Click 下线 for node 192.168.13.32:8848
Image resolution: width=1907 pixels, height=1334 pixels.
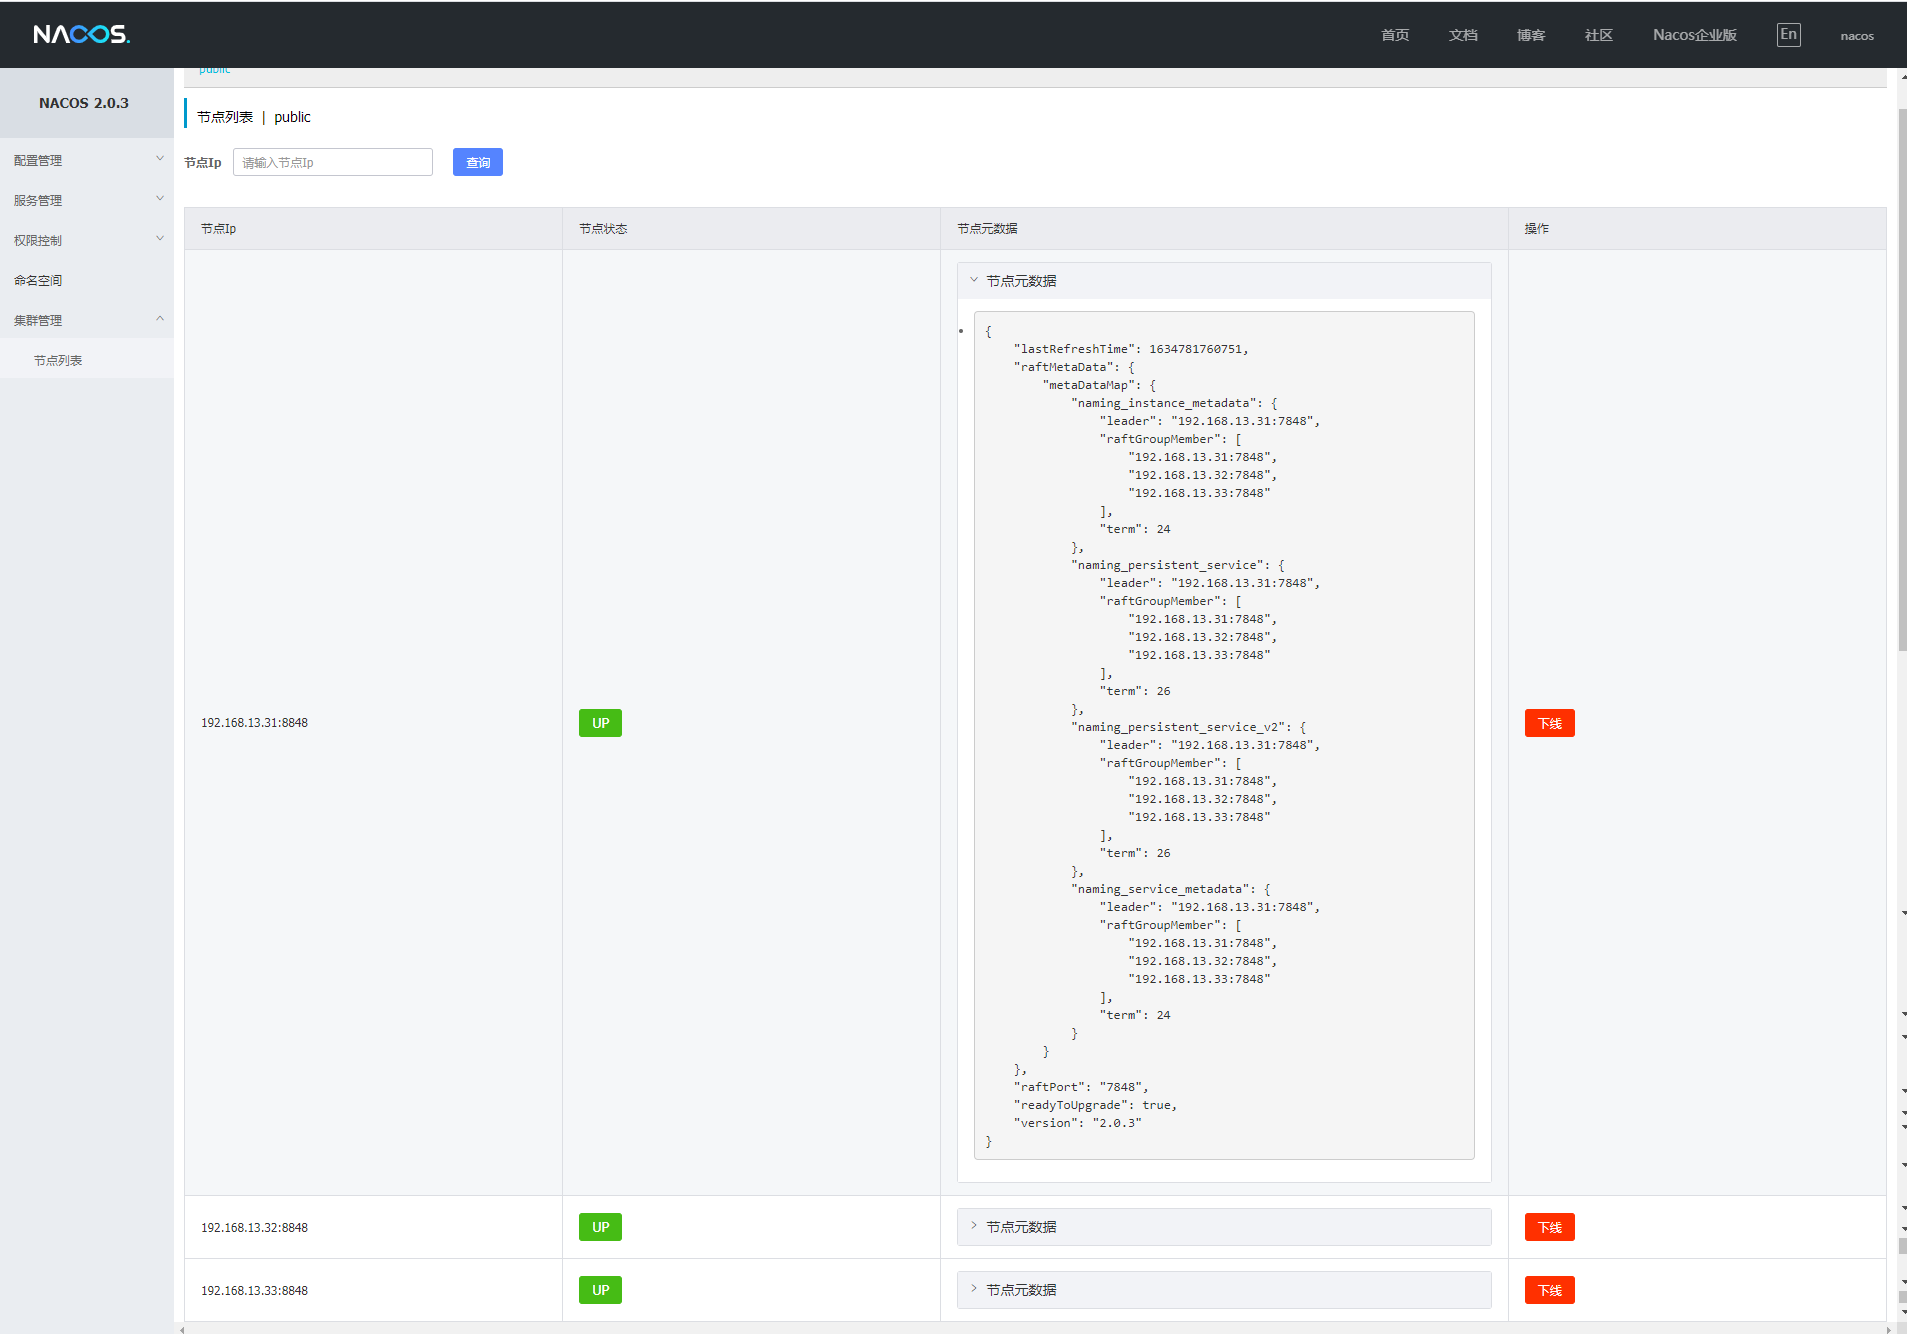[1550, 1227]
